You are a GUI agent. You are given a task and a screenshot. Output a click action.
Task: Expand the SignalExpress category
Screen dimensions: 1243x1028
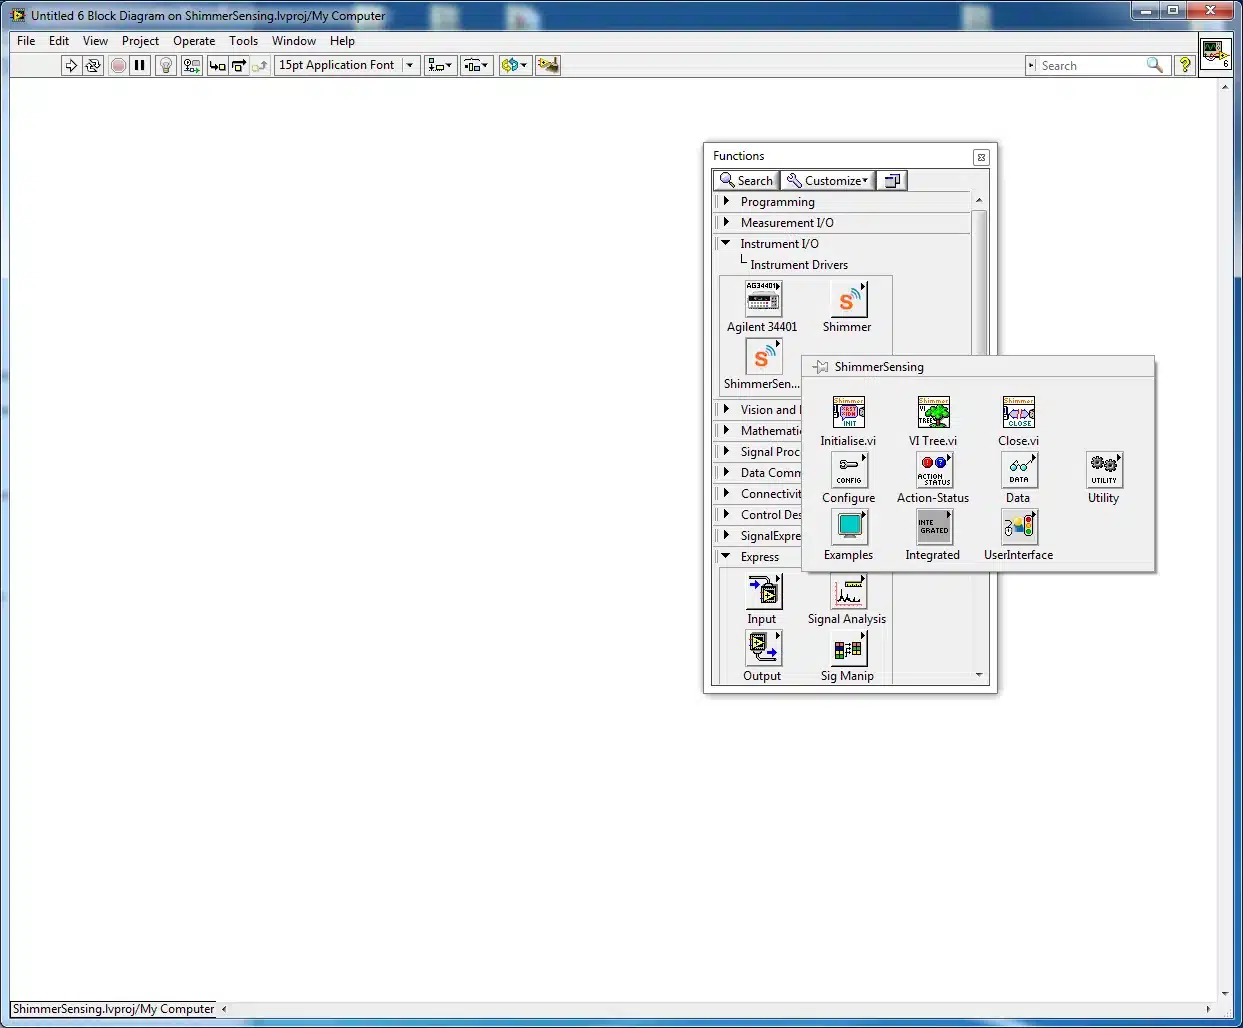pyautogui.click(x=727, y=536)
